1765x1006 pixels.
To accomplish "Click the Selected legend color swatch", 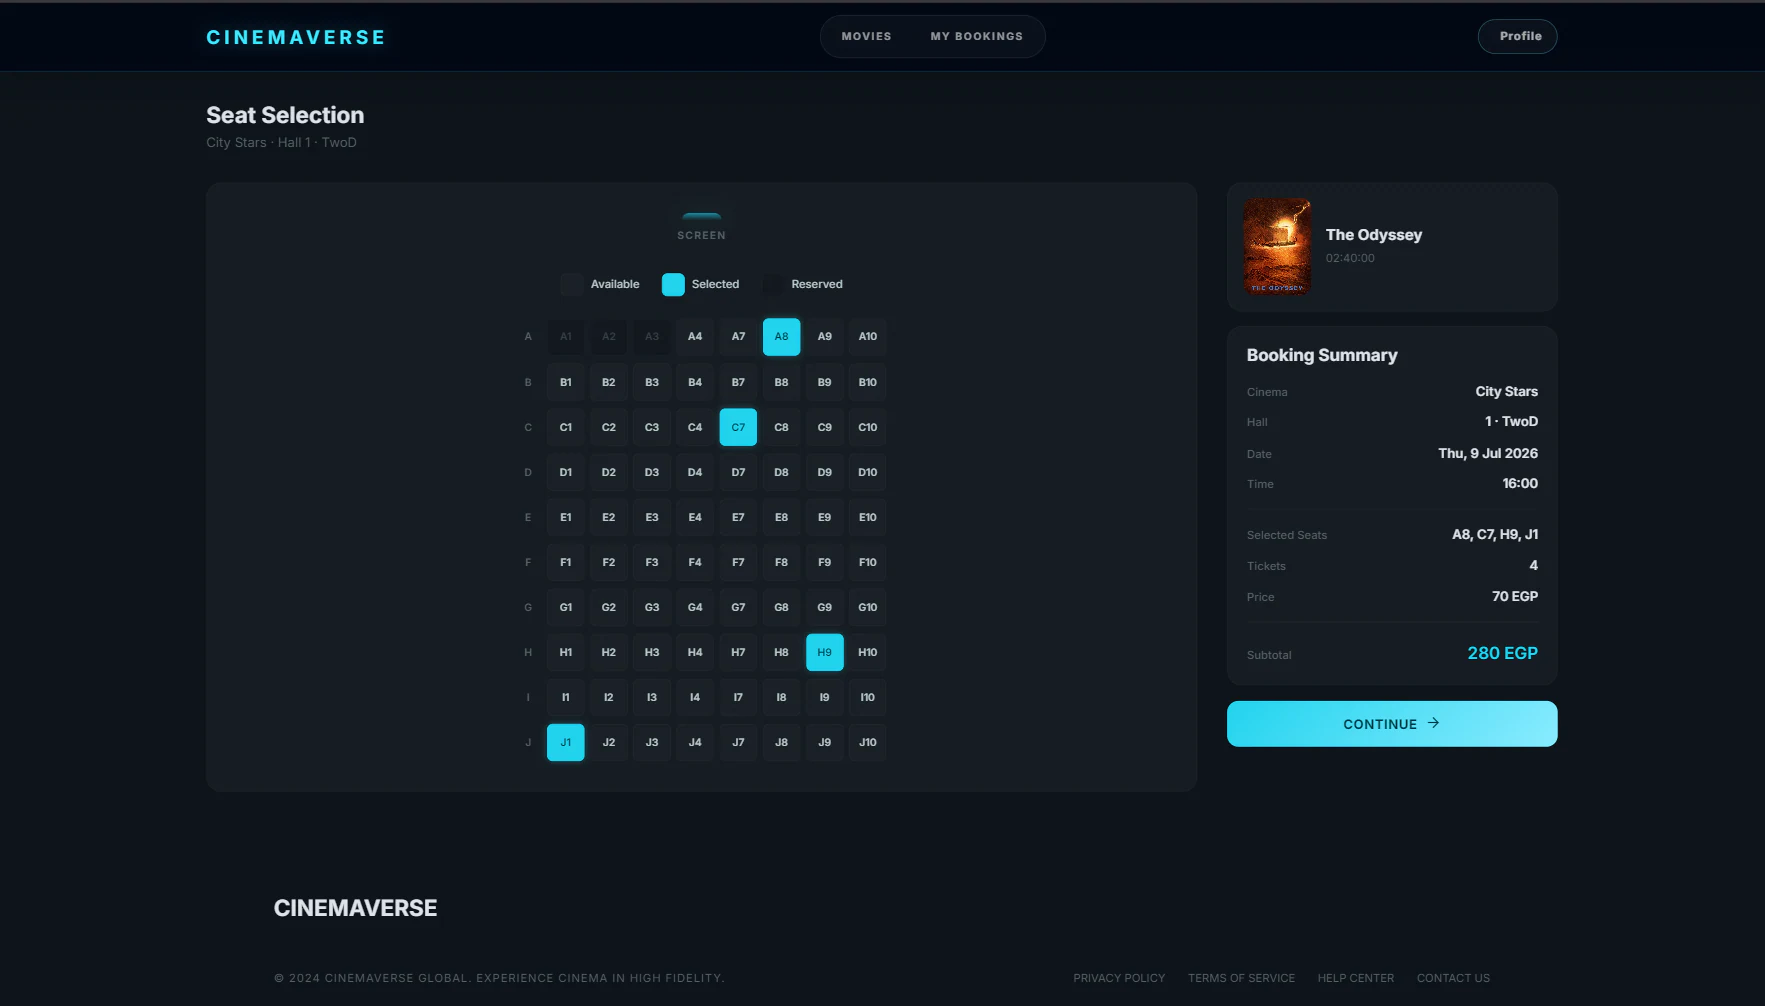I will tap(673, 284).
